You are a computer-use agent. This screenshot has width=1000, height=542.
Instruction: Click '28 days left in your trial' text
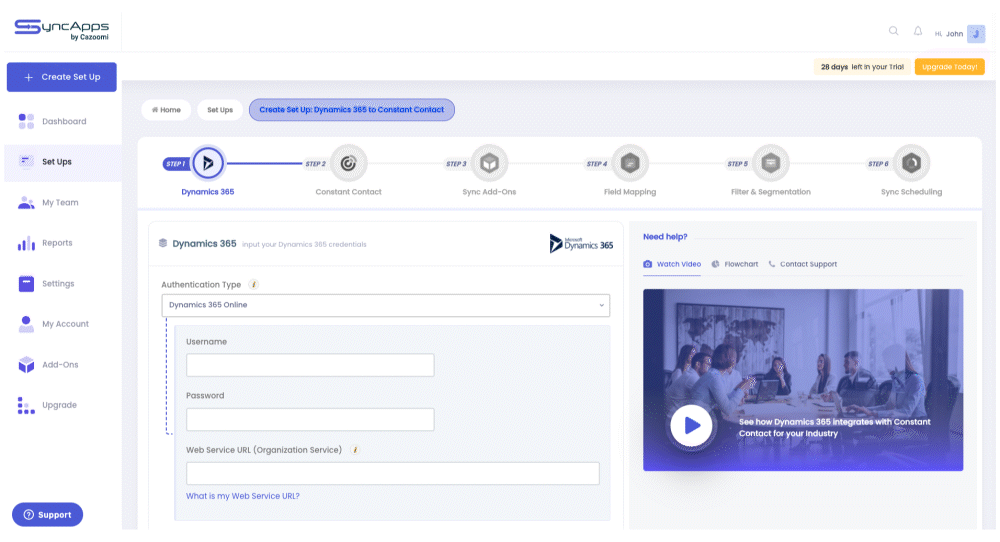pos(862,67)
